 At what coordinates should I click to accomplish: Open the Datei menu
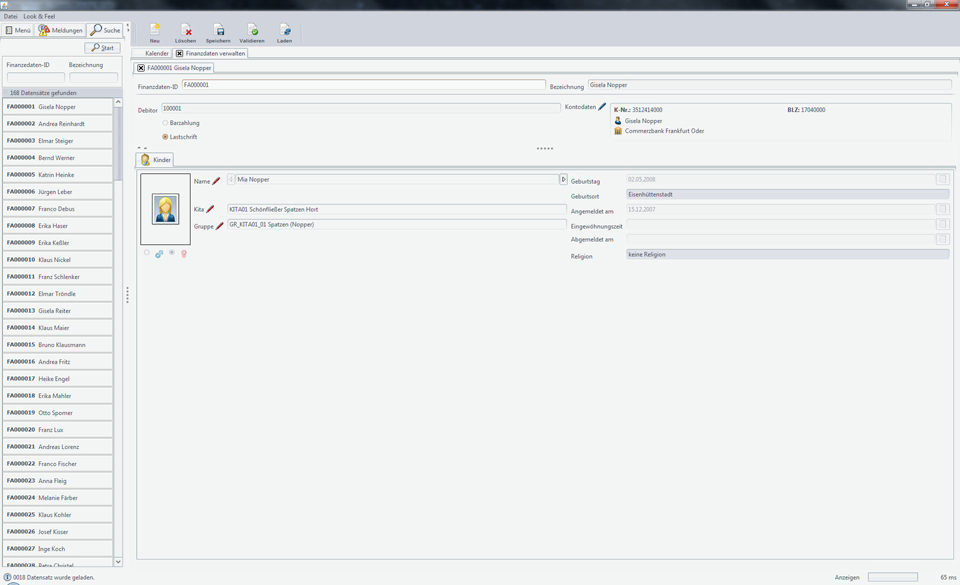[x=10, y=17]
